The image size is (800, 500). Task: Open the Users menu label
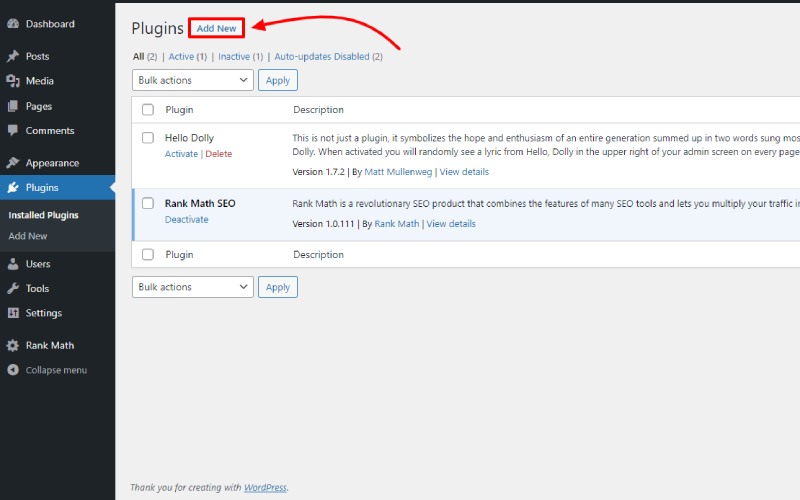click(x=38, y=264)
